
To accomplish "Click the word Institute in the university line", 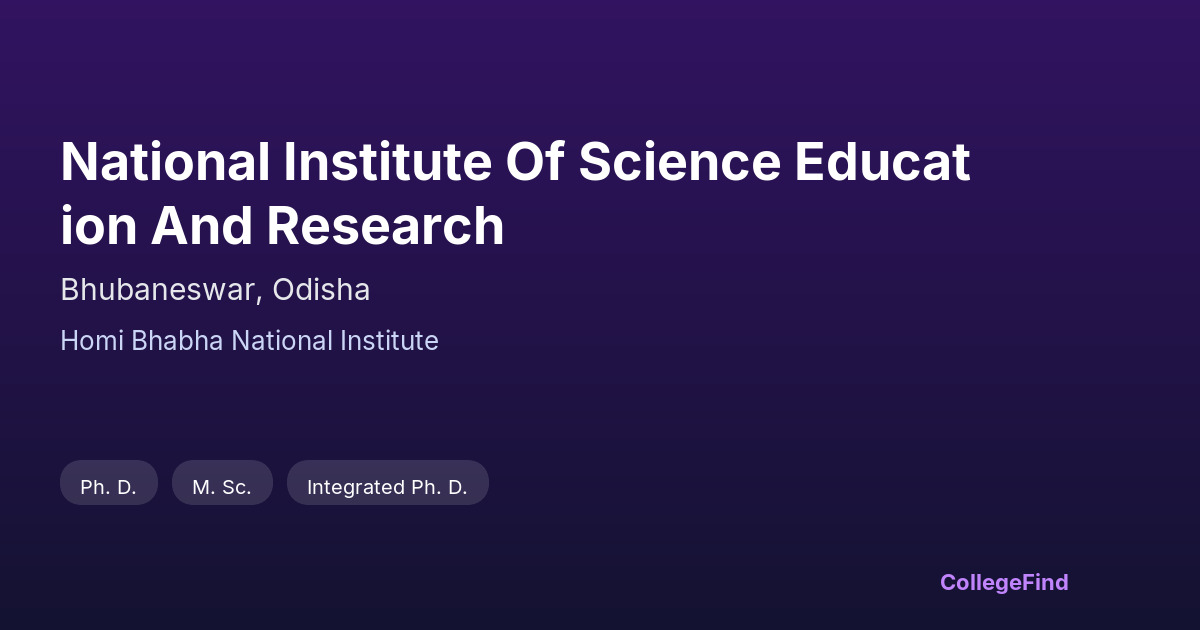I will click(x=389, y=341).
